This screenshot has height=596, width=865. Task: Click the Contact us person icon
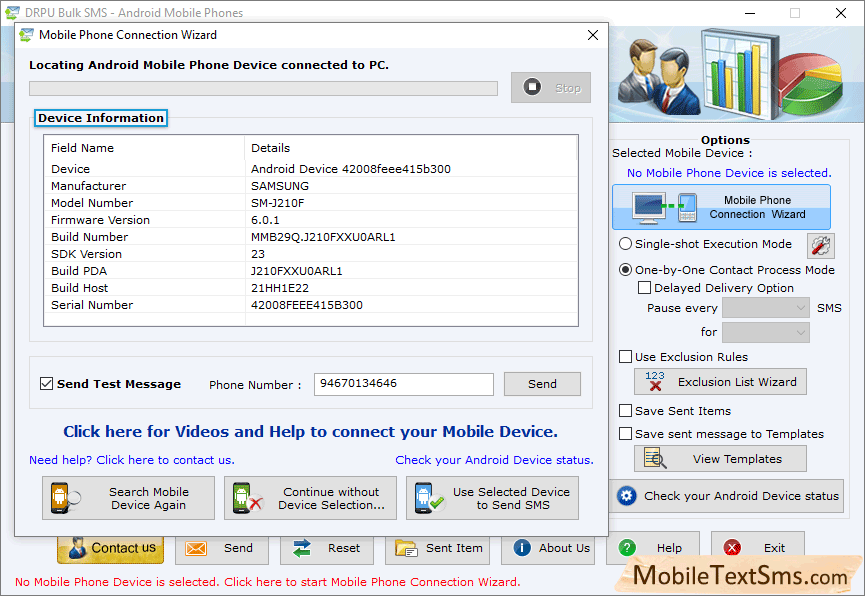click(x=77, y=547)
